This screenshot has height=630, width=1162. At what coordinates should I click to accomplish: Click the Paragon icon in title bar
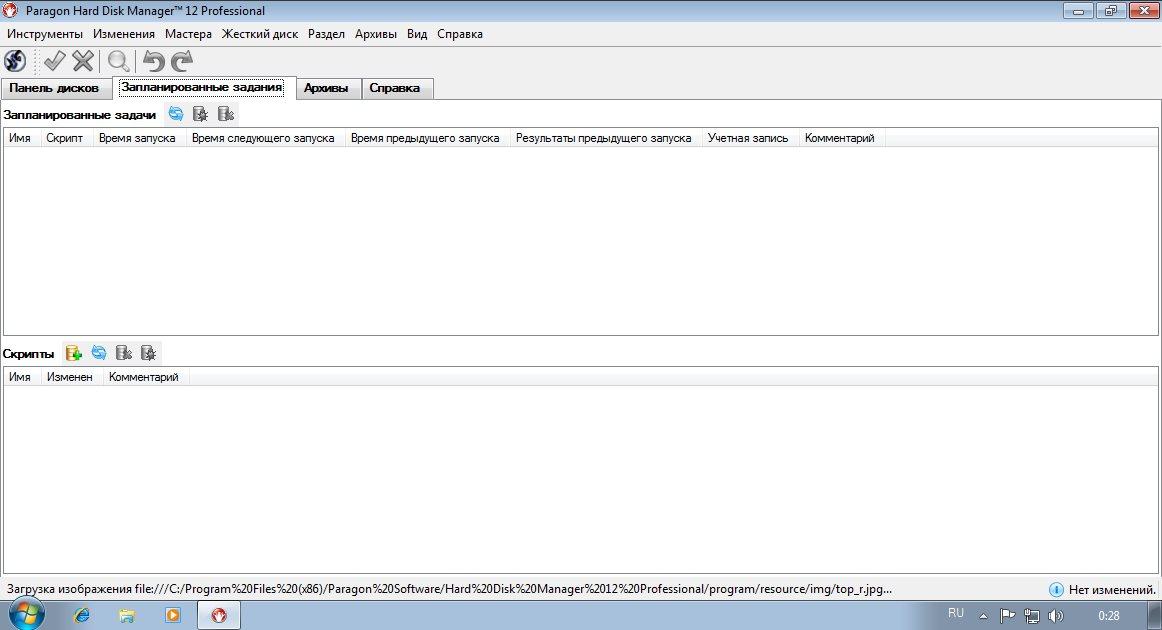[x=10, y=10]
